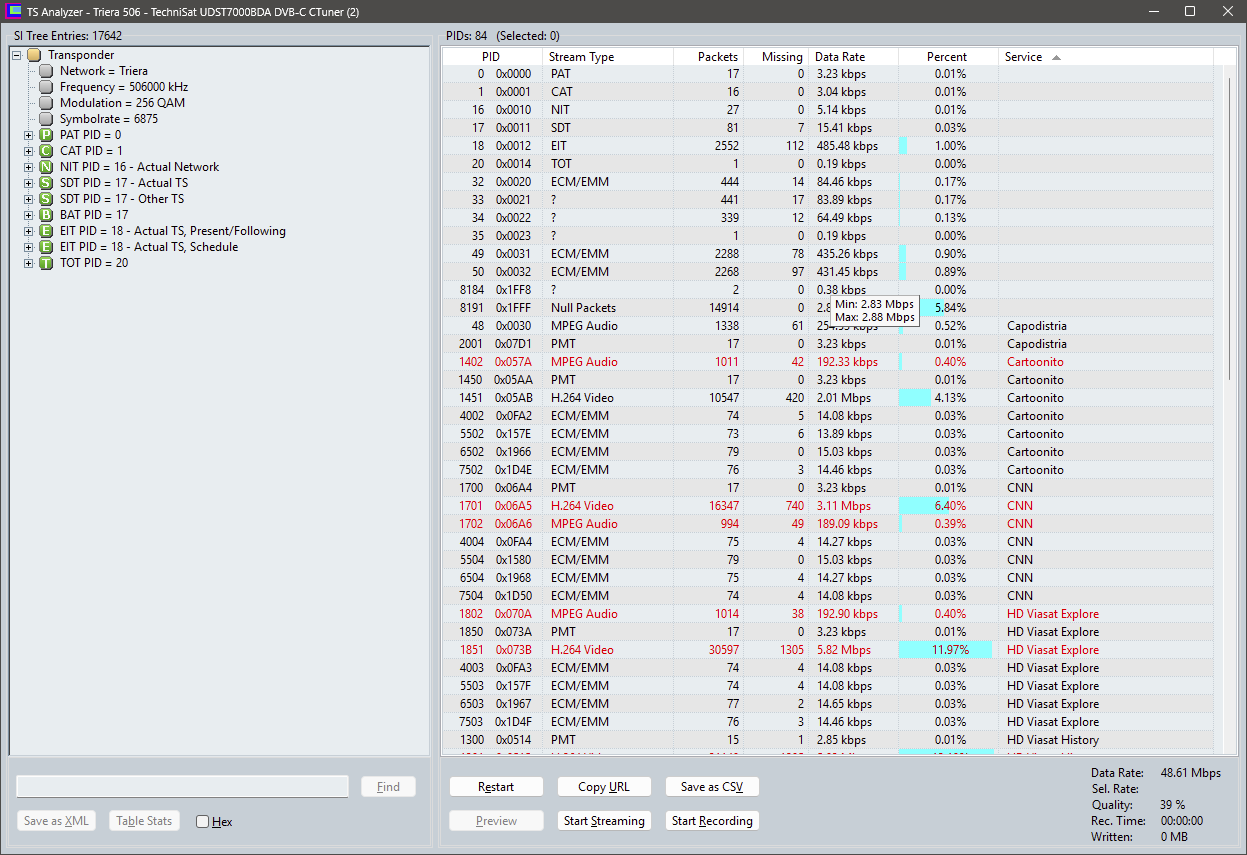
Task: Click Save as CSV button
Action: (x=712, y=787)
